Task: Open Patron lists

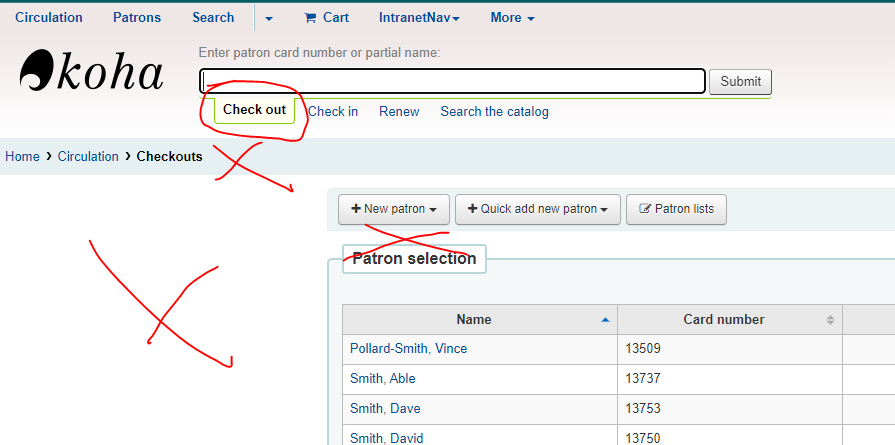Action: (x=676, y=209)
